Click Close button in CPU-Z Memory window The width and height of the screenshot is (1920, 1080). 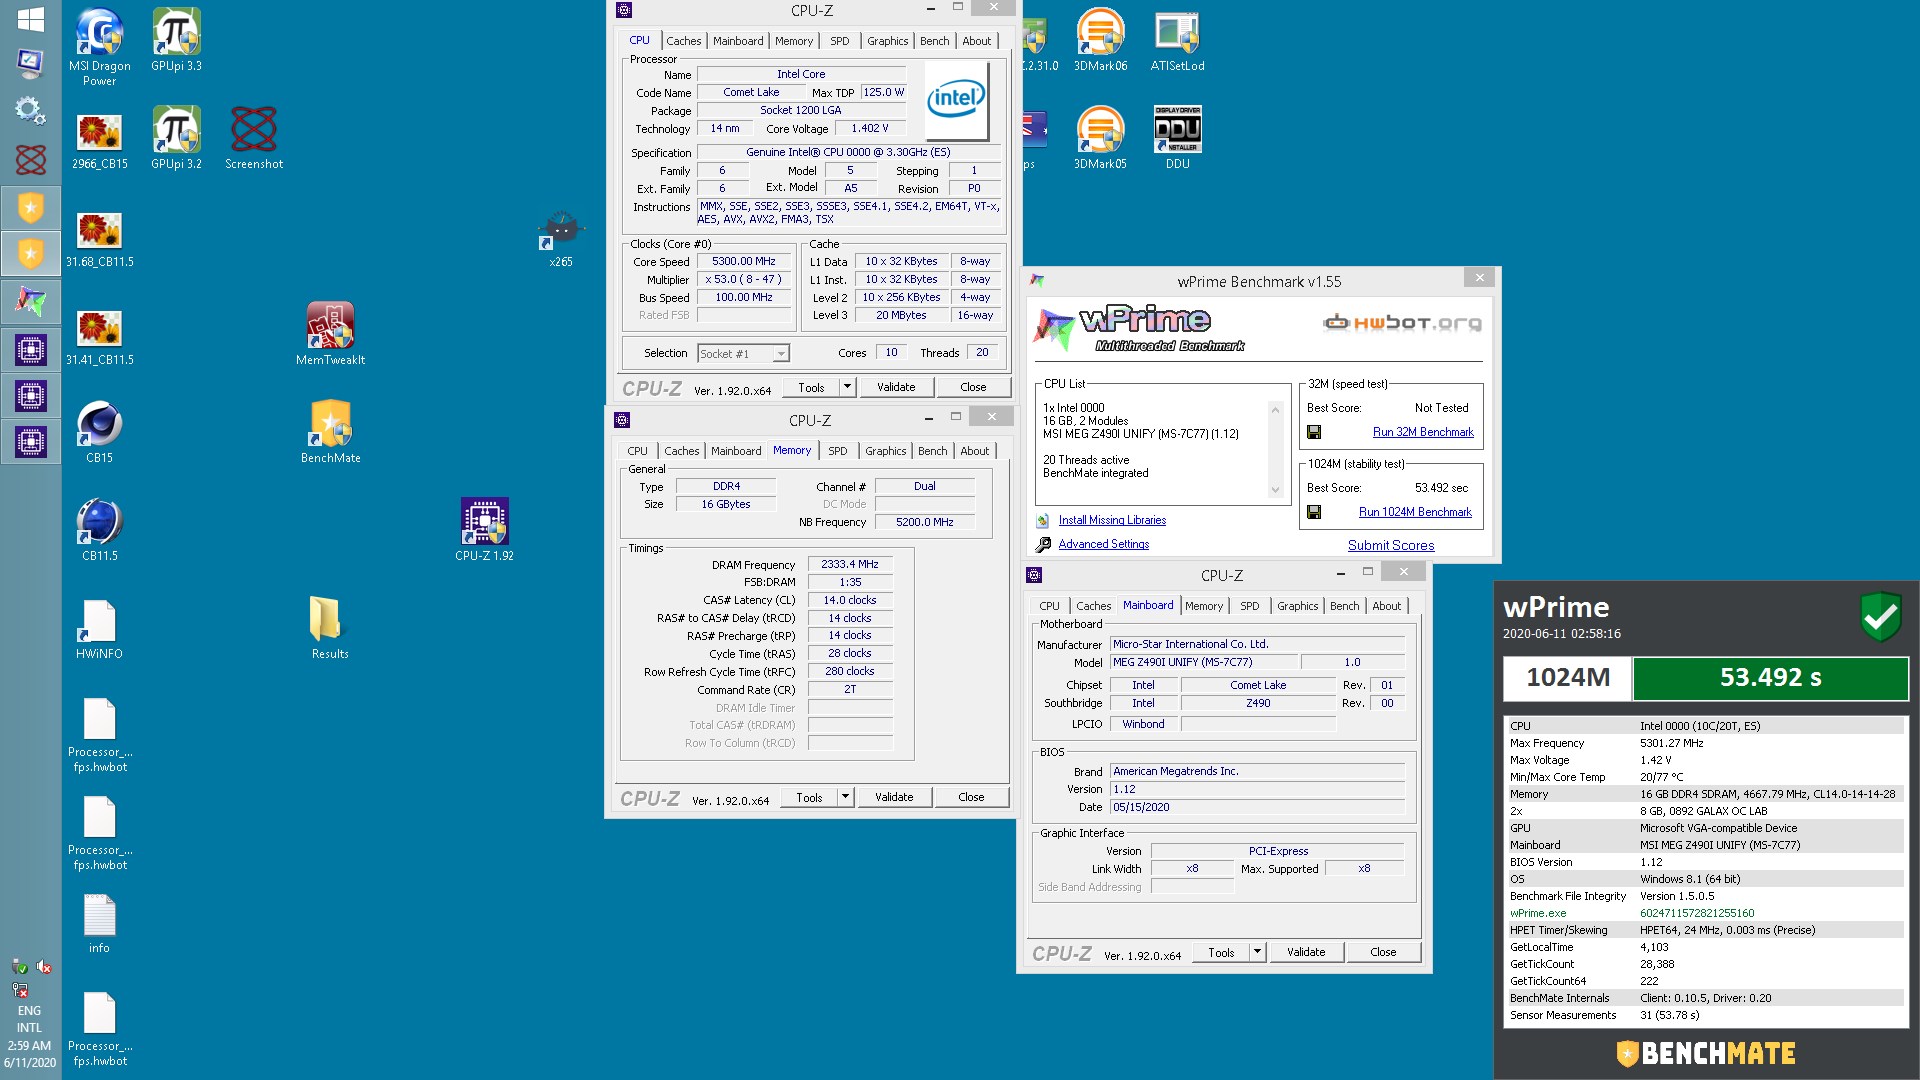tap(971, 797)
